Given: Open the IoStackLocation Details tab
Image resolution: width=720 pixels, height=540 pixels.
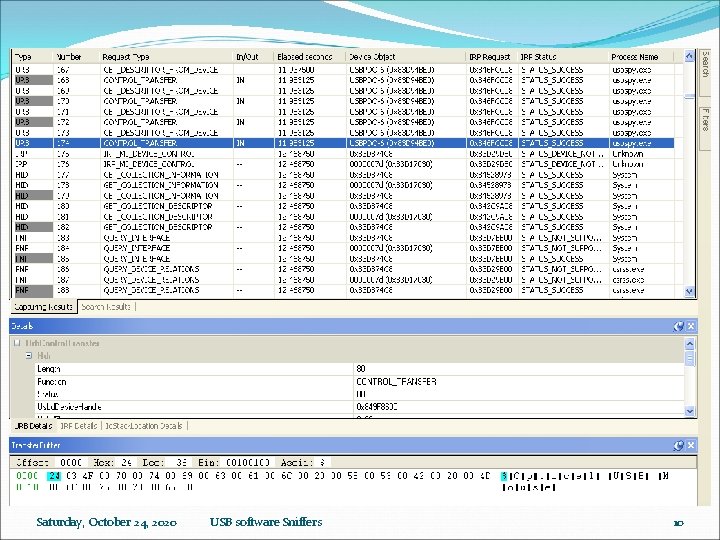Looking at the screenshot, I should tap(144, 426).
